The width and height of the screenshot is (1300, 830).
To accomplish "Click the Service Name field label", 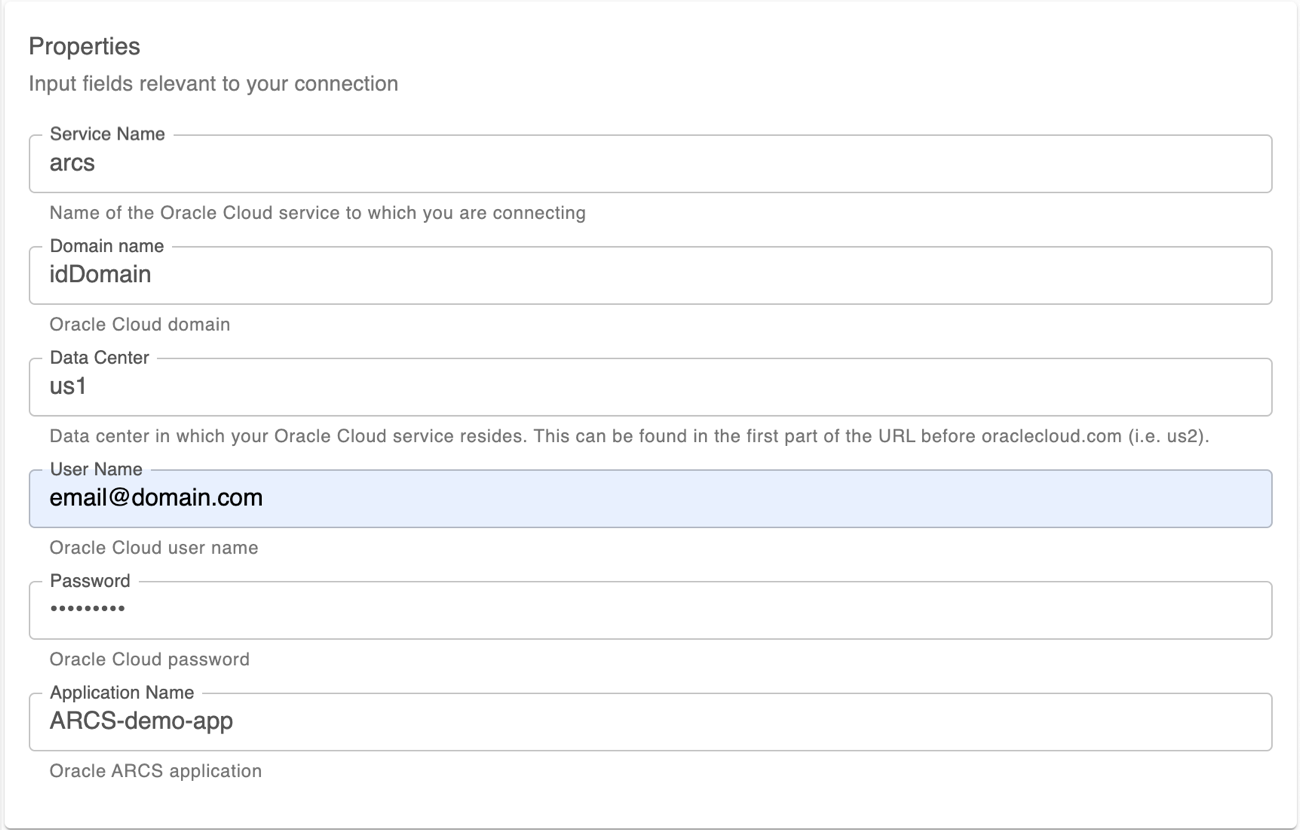I will (x=106, y=133).
